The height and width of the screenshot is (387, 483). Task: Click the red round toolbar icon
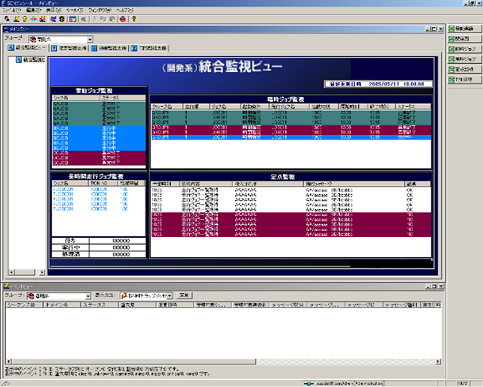[x=123, y=19]
